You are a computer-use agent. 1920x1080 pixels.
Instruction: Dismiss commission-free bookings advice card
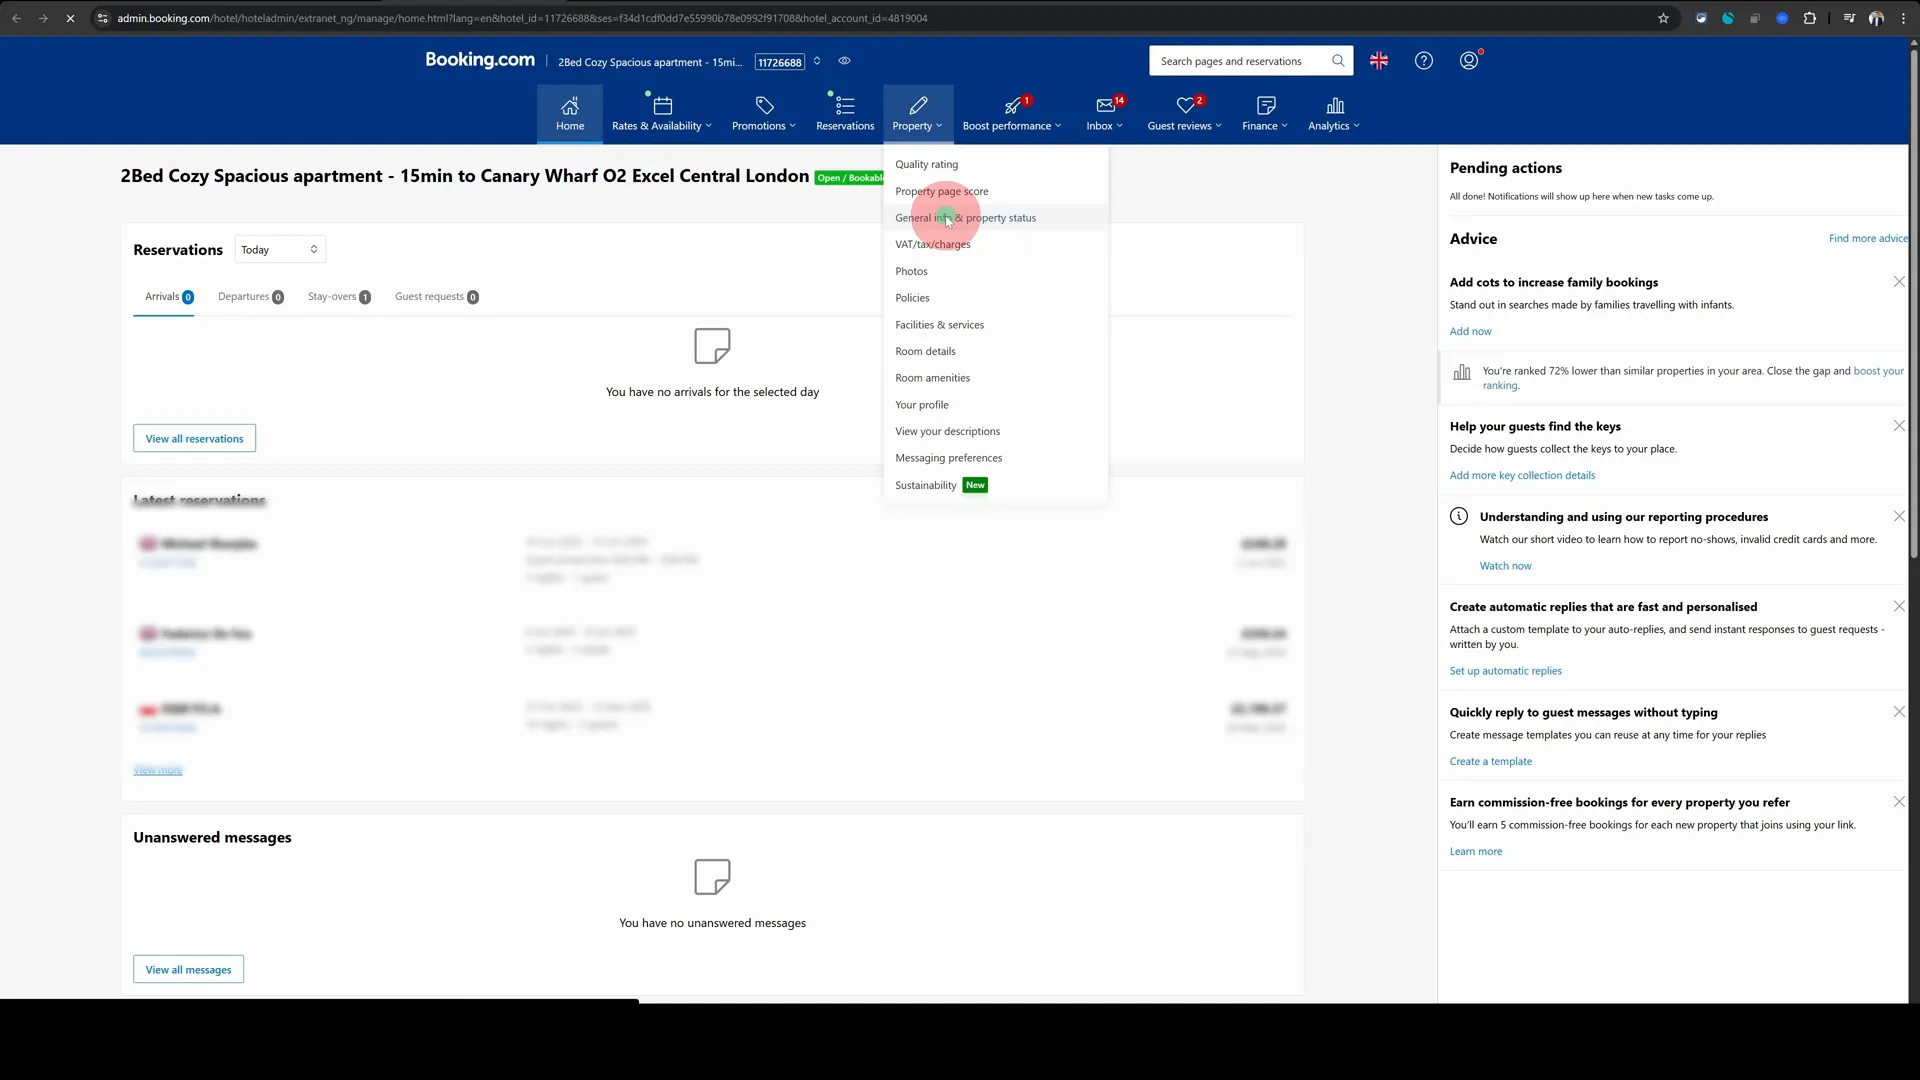point(1899,802)
